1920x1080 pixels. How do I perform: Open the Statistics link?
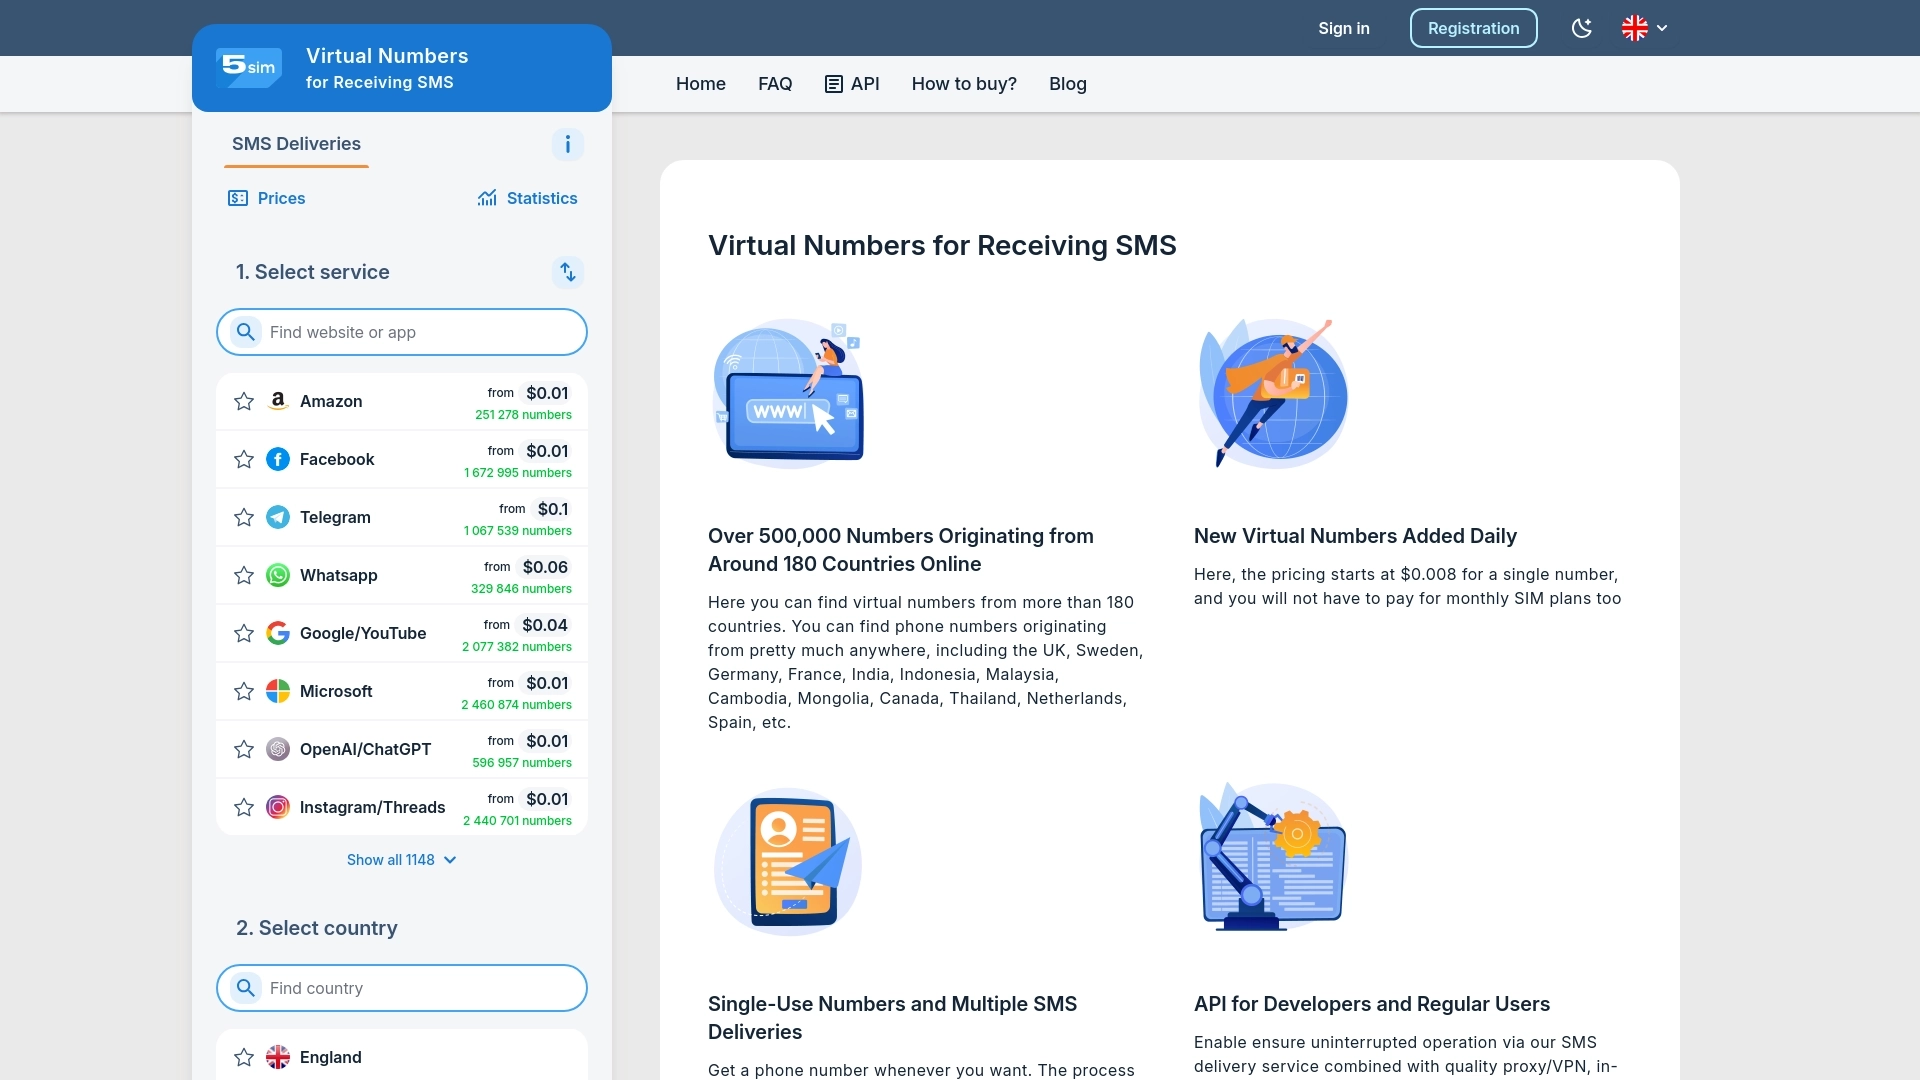click(x=528, y=198)
